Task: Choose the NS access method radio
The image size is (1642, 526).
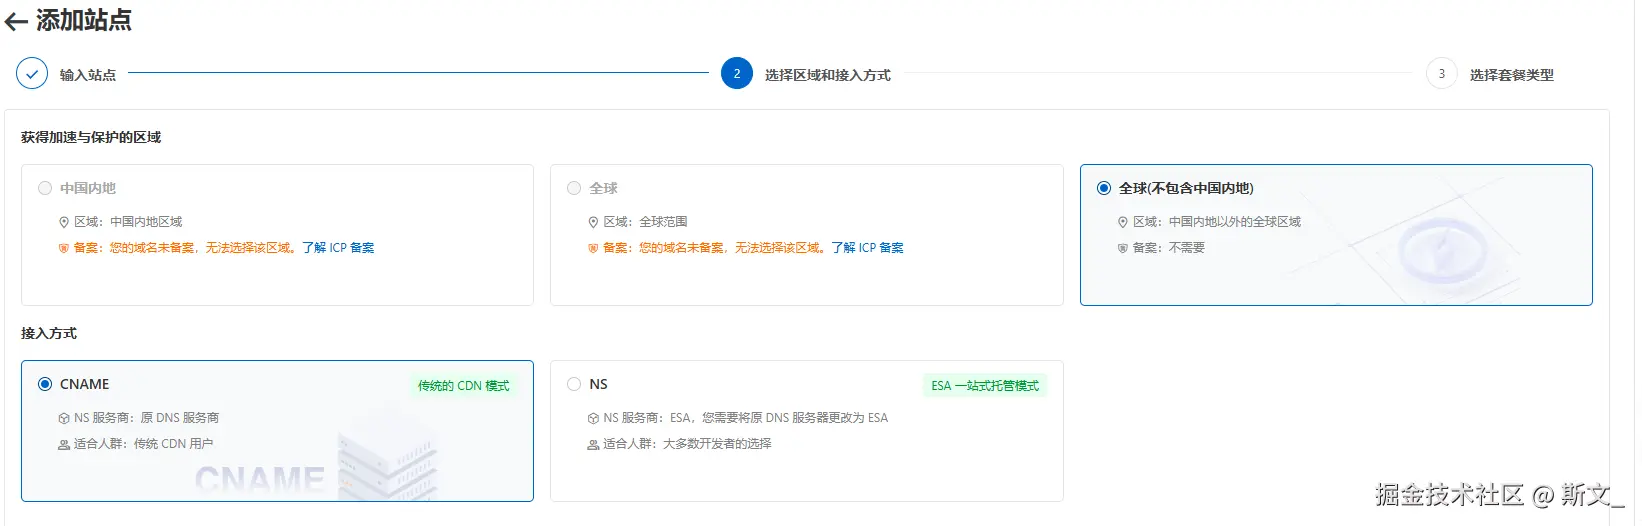Action: (574, 384)
